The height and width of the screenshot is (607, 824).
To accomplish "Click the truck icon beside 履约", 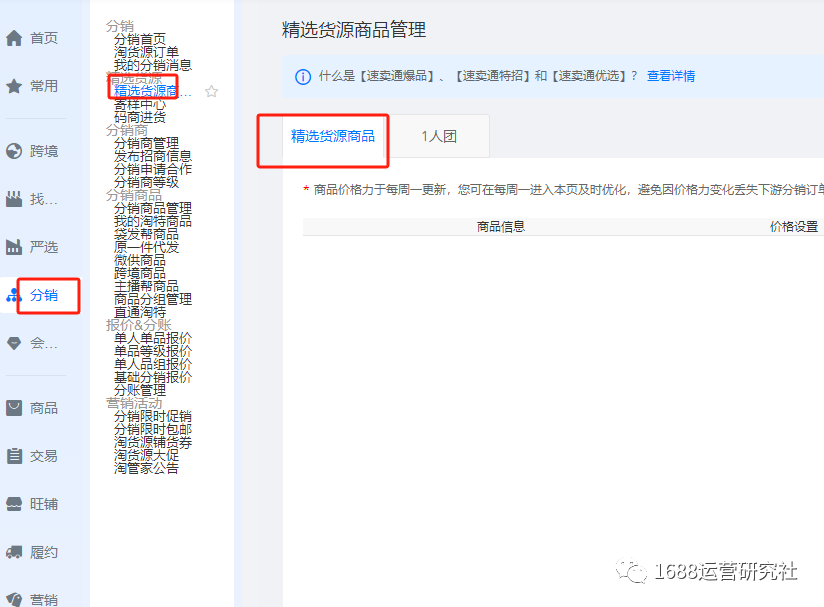I will 14,552.
